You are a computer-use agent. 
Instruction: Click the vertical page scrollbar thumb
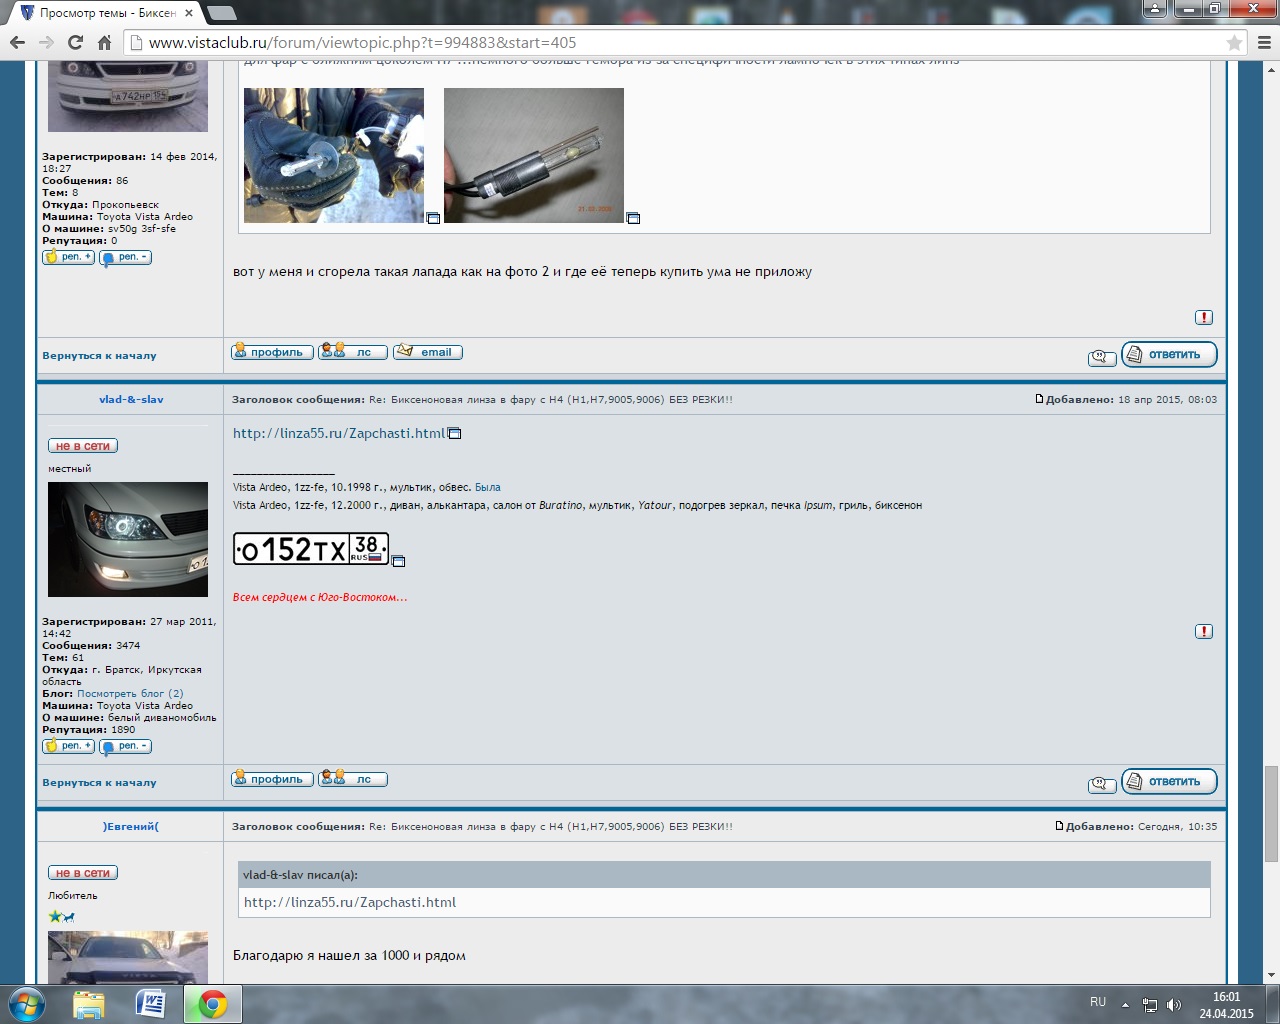click(x=1271, y=812)
